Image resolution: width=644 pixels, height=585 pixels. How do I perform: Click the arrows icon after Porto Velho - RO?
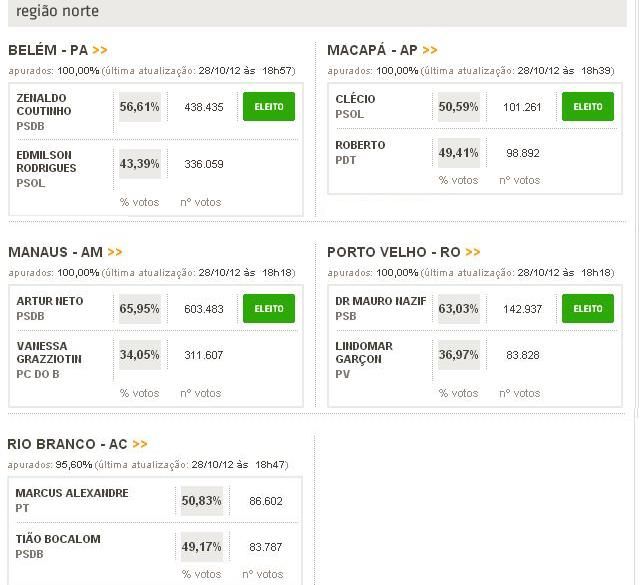point(472,252)
